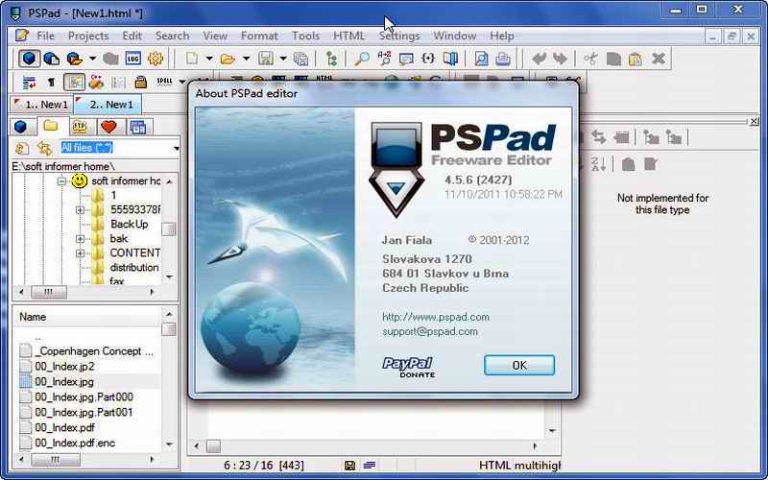
Task: Collapse the soft informer home tree node
Action: tap(61, 181)
